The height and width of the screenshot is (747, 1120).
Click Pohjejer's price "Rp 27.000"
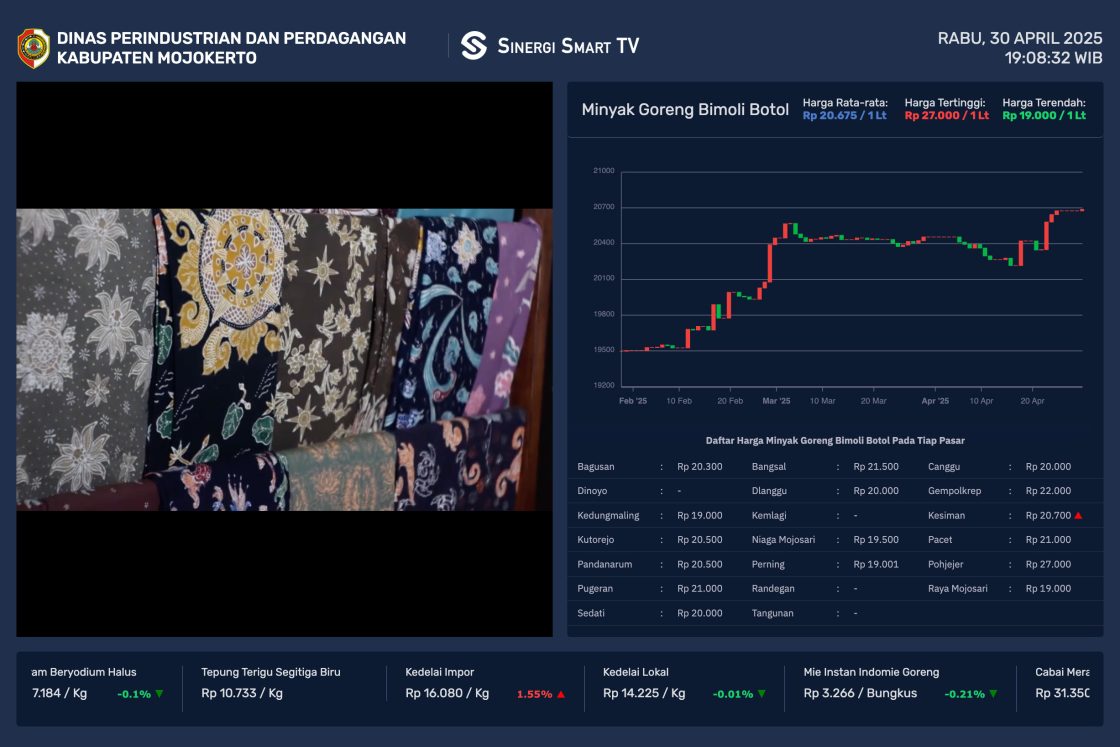(x=1049, y=564)
